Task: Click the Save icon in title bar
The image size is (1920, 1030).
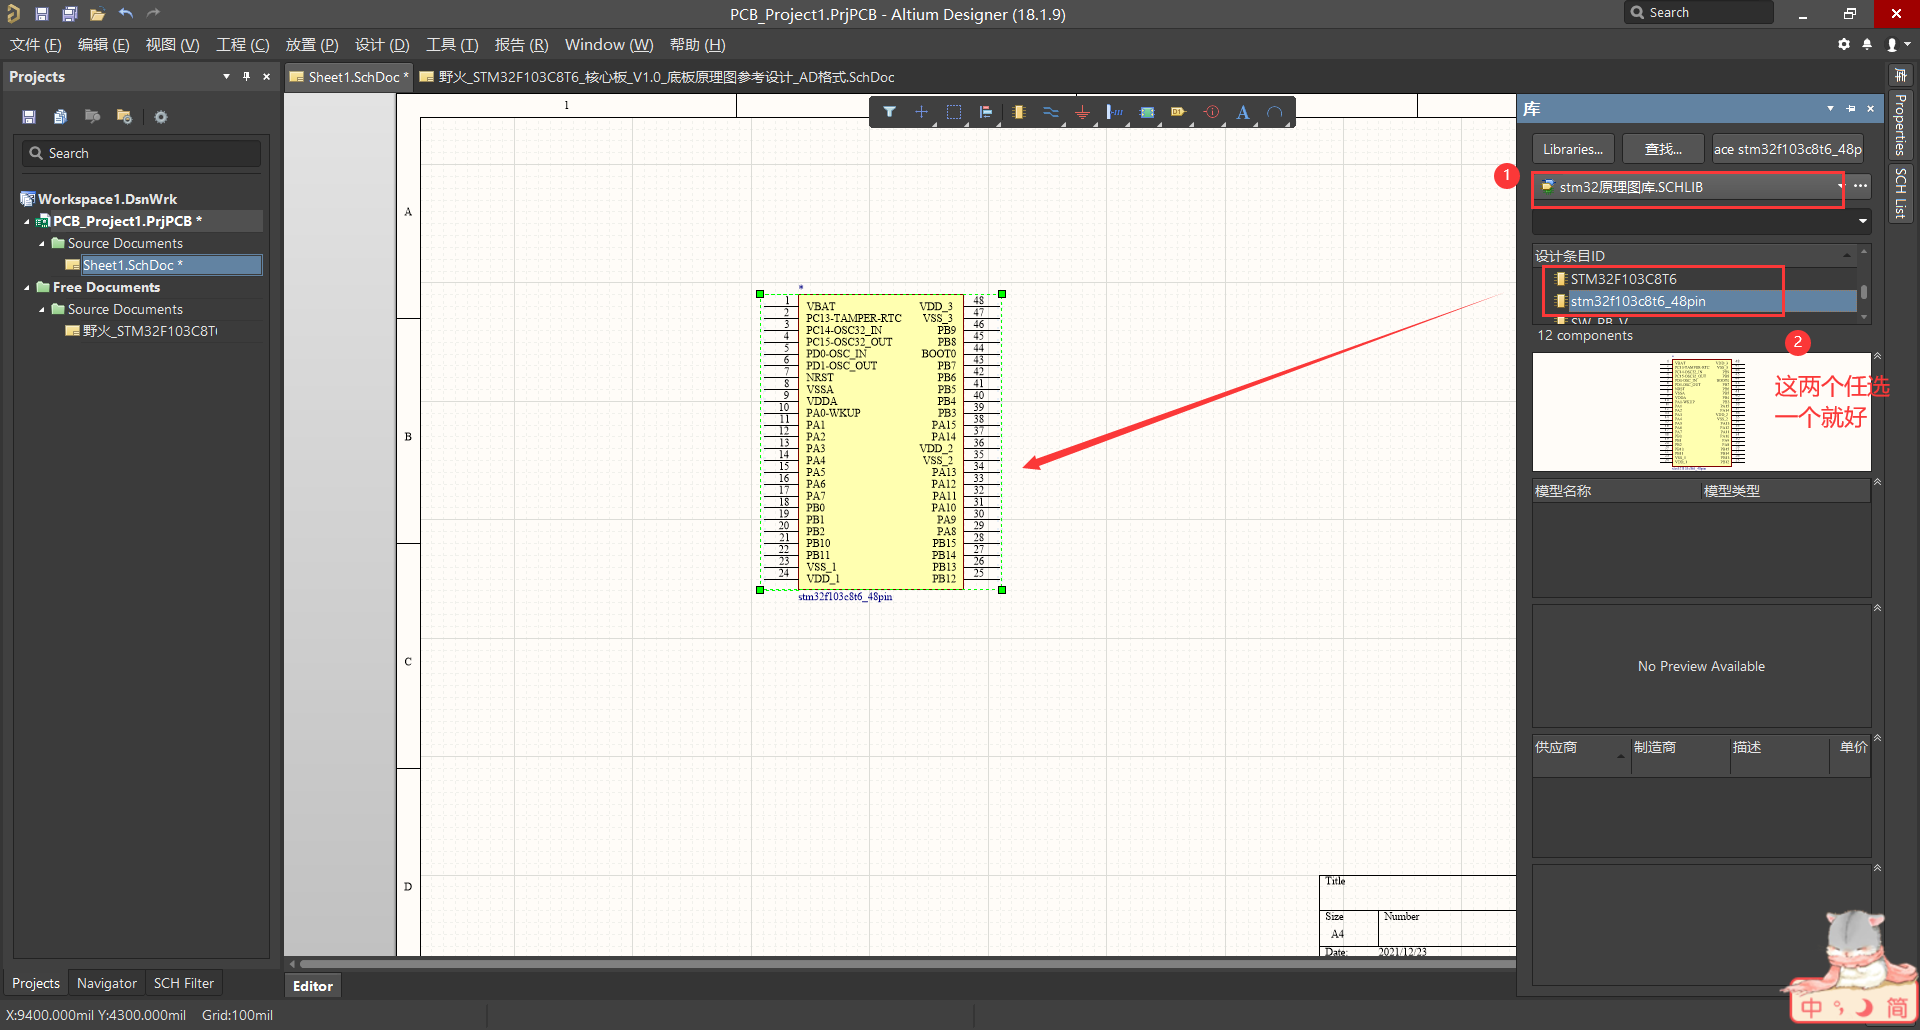Action: click(42, 14)
